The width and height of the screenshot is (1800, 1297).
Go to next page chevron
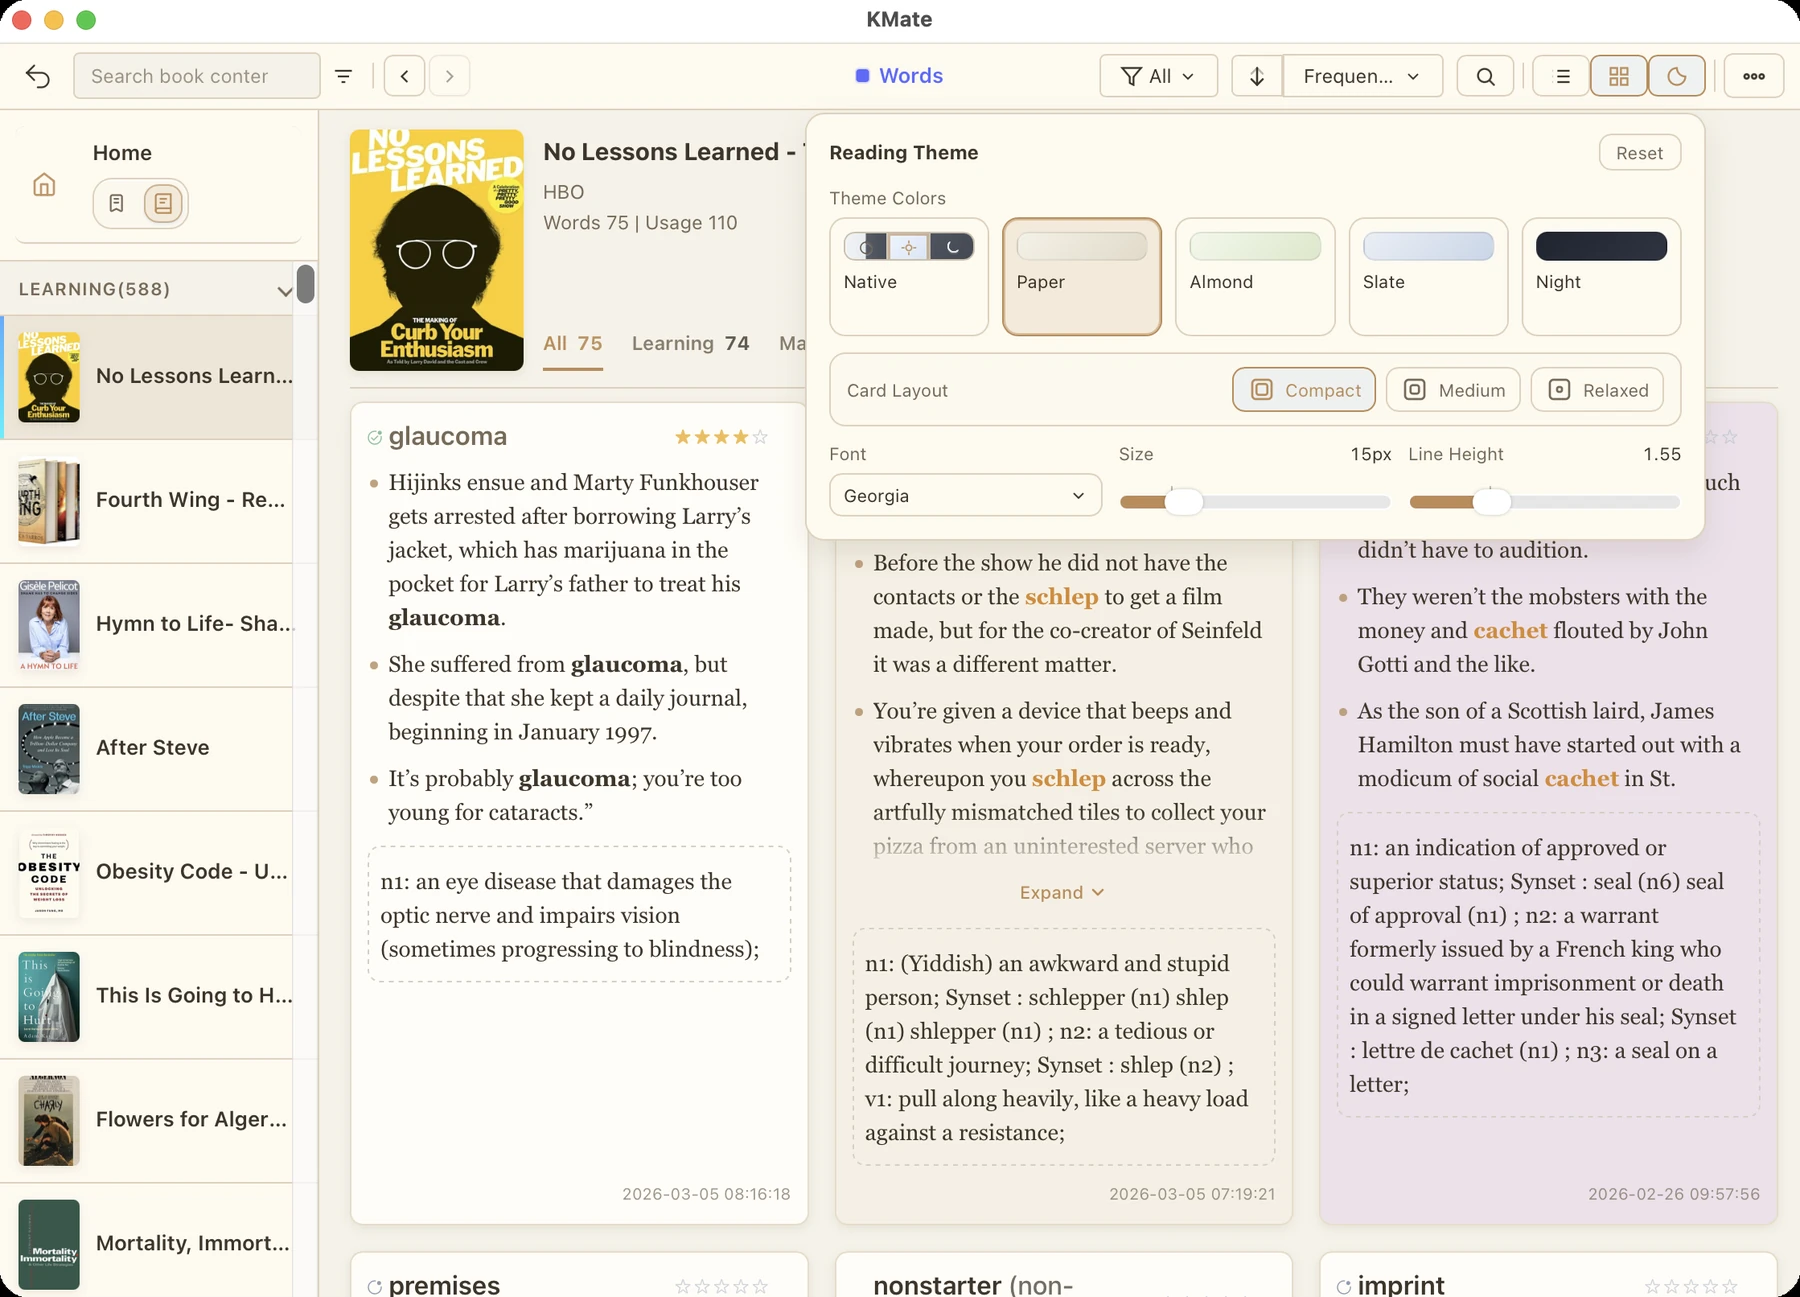(449, 76)
